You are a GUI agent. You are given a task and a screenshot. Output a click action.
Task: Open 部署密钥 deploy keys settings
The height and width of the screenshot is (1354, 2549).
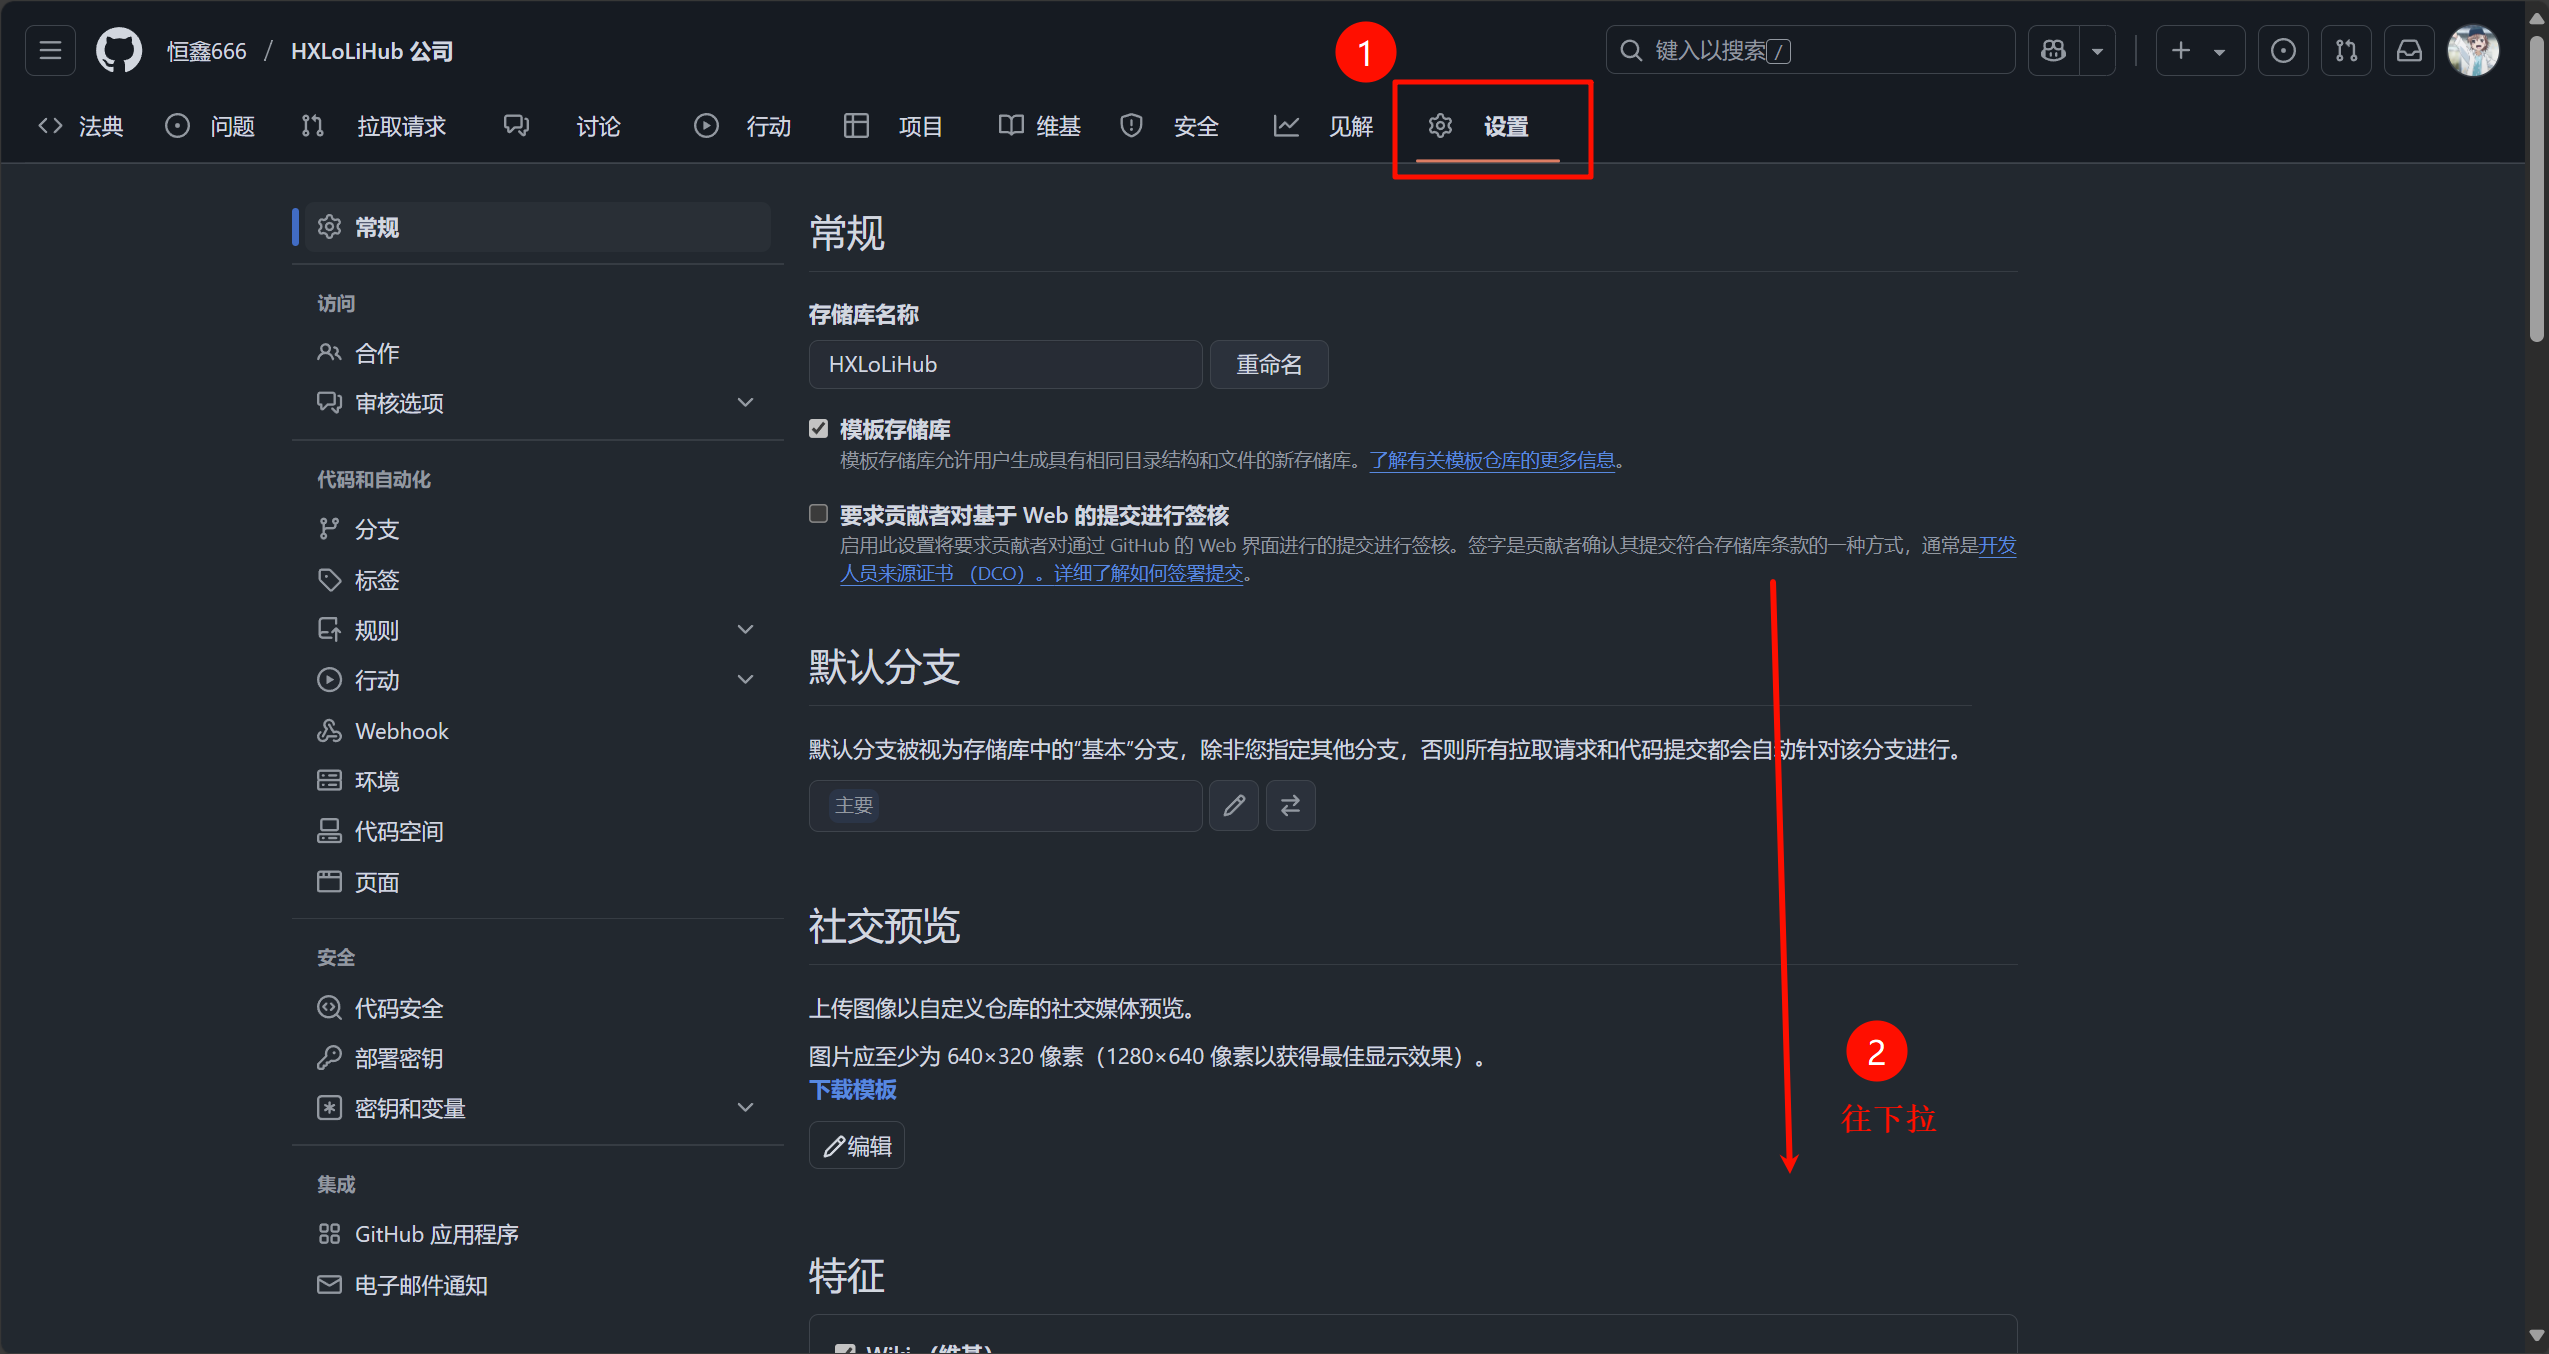pos(538,1058)
